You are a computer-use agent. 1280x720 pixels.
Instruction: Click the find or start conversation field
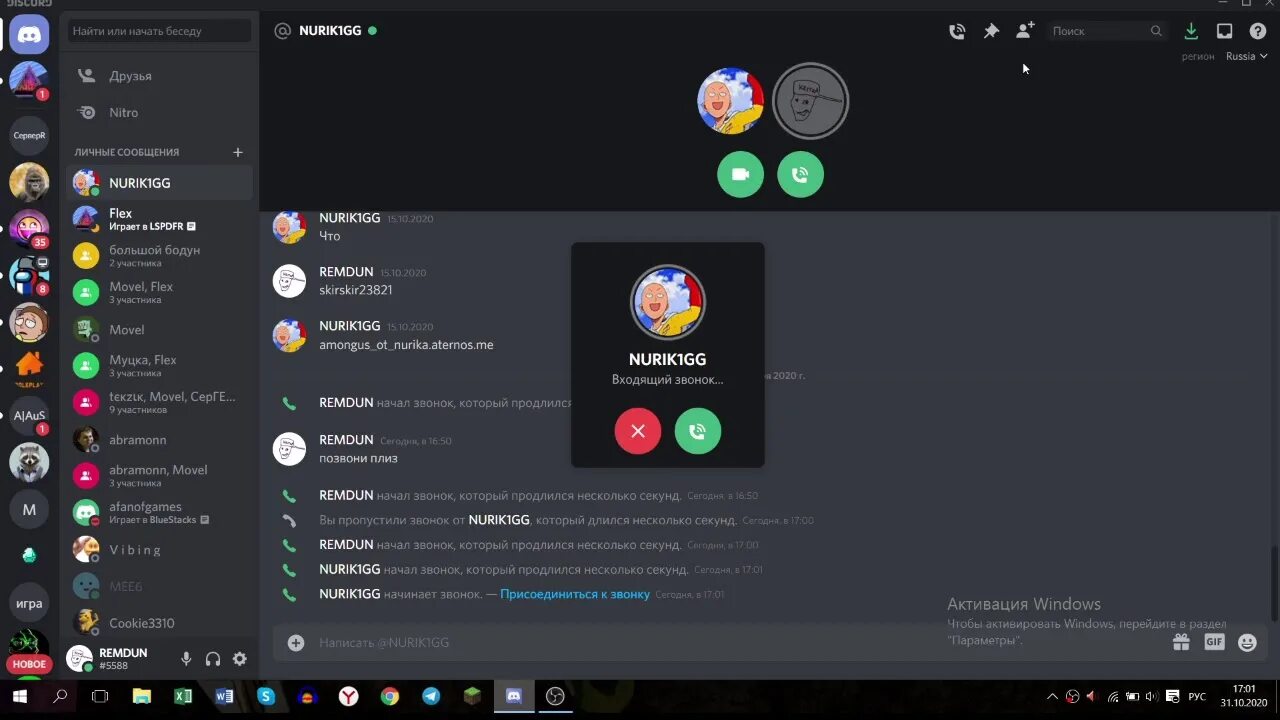click(160, 31)
